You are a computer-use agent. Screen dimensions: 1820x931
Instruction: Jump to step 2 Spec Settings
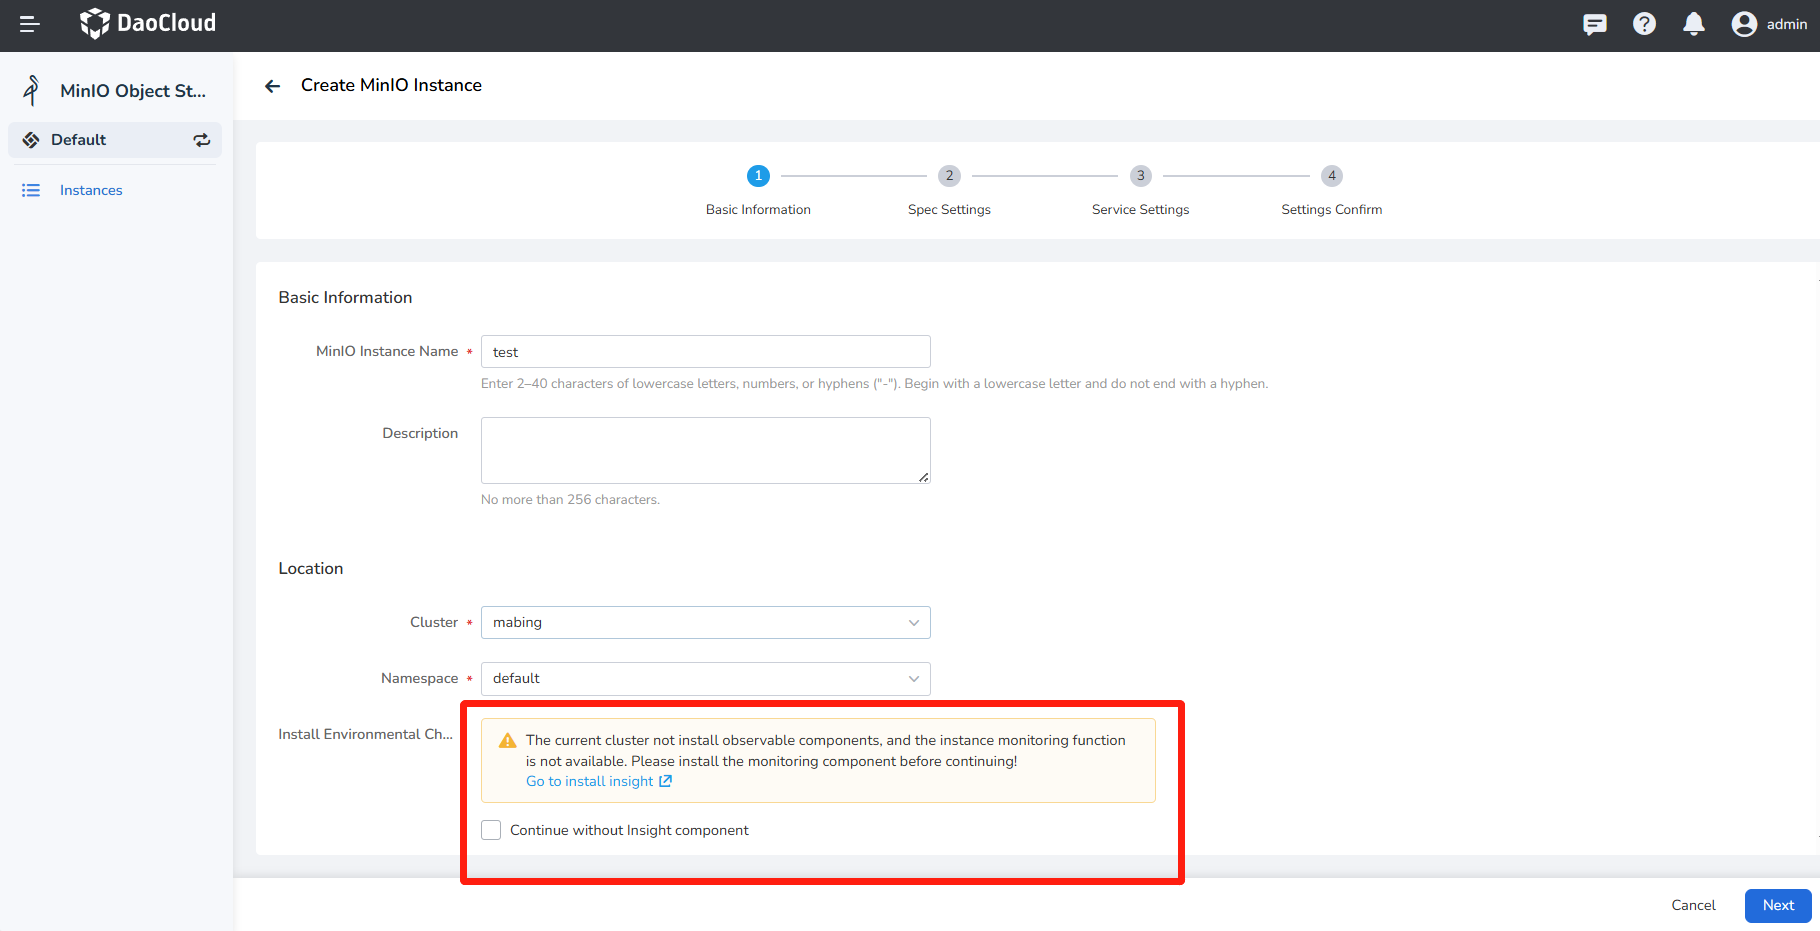pyautogui.click(x=949, y=176)
